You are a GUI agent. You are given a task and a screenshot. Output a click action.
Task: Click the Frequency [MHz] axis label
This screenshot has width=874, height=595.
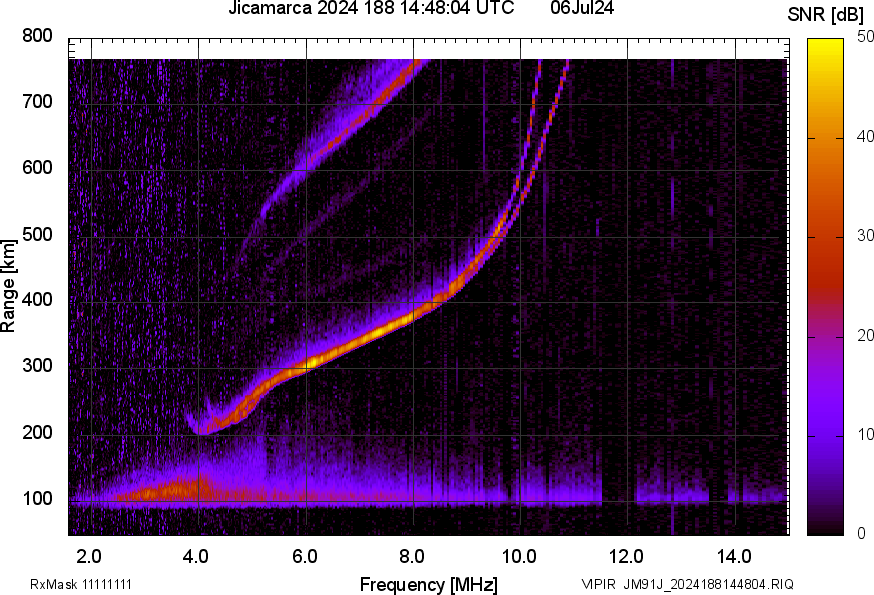[x=428, y=584]
